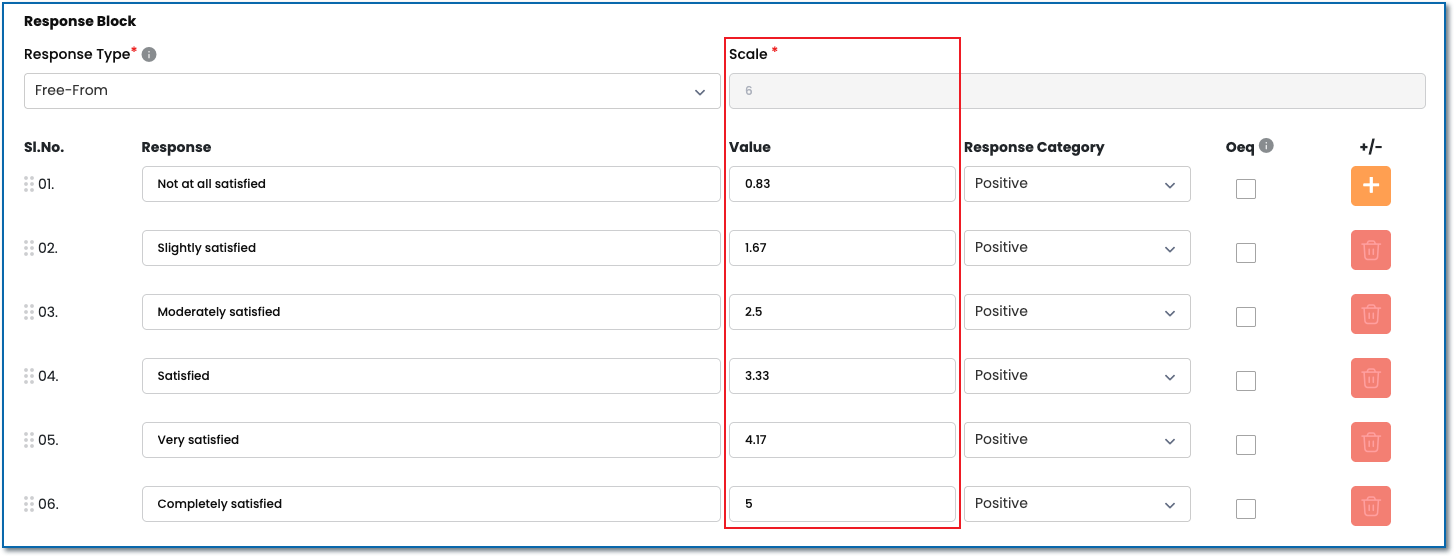Check Oeq box for Completely satisfied row

point(1245,509)
